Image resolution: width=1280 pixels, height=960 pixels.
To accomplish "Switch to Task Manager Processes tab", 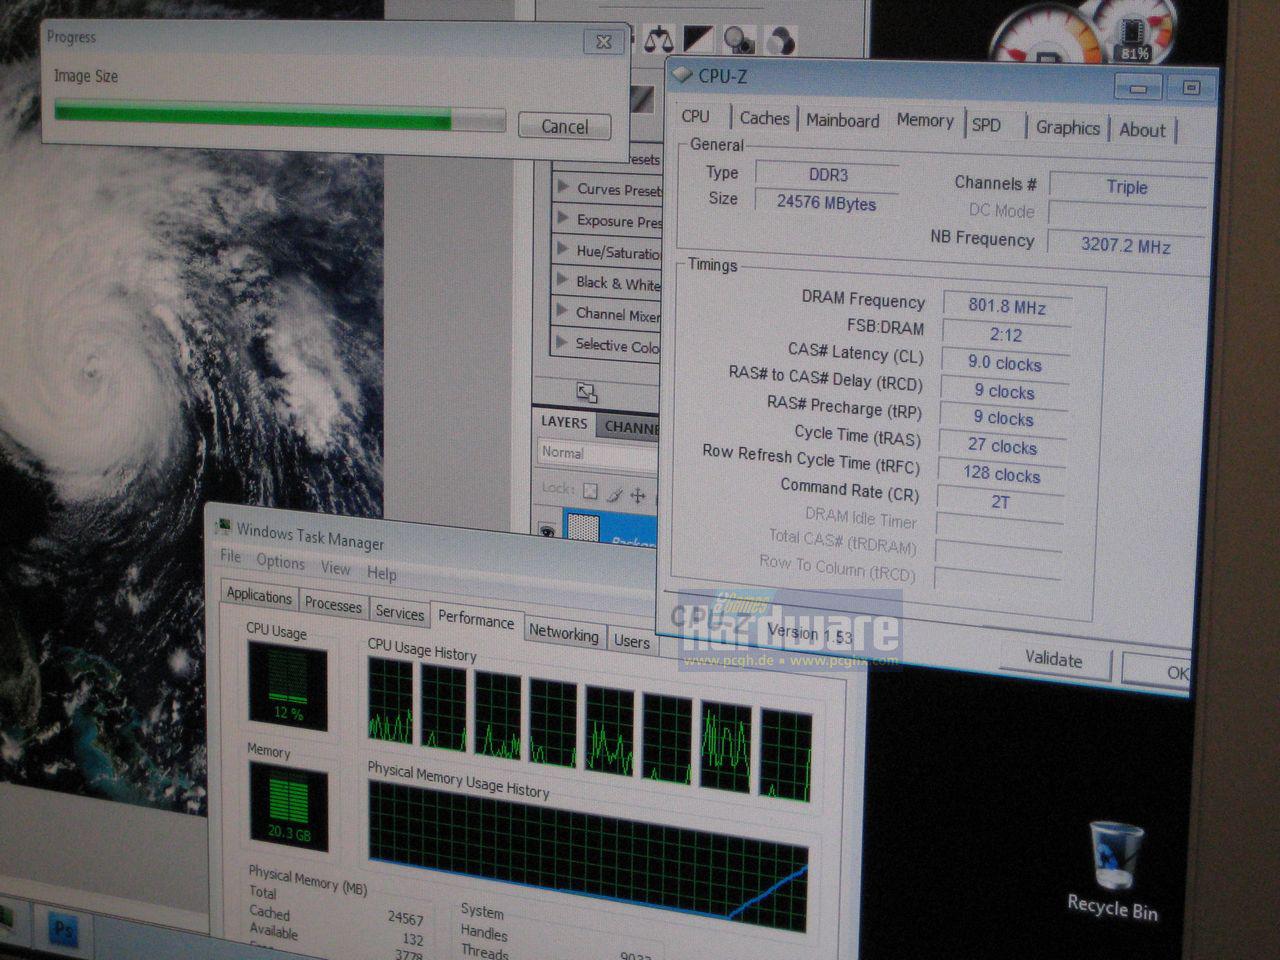I will pyautogui.click(x=333, y=604).
